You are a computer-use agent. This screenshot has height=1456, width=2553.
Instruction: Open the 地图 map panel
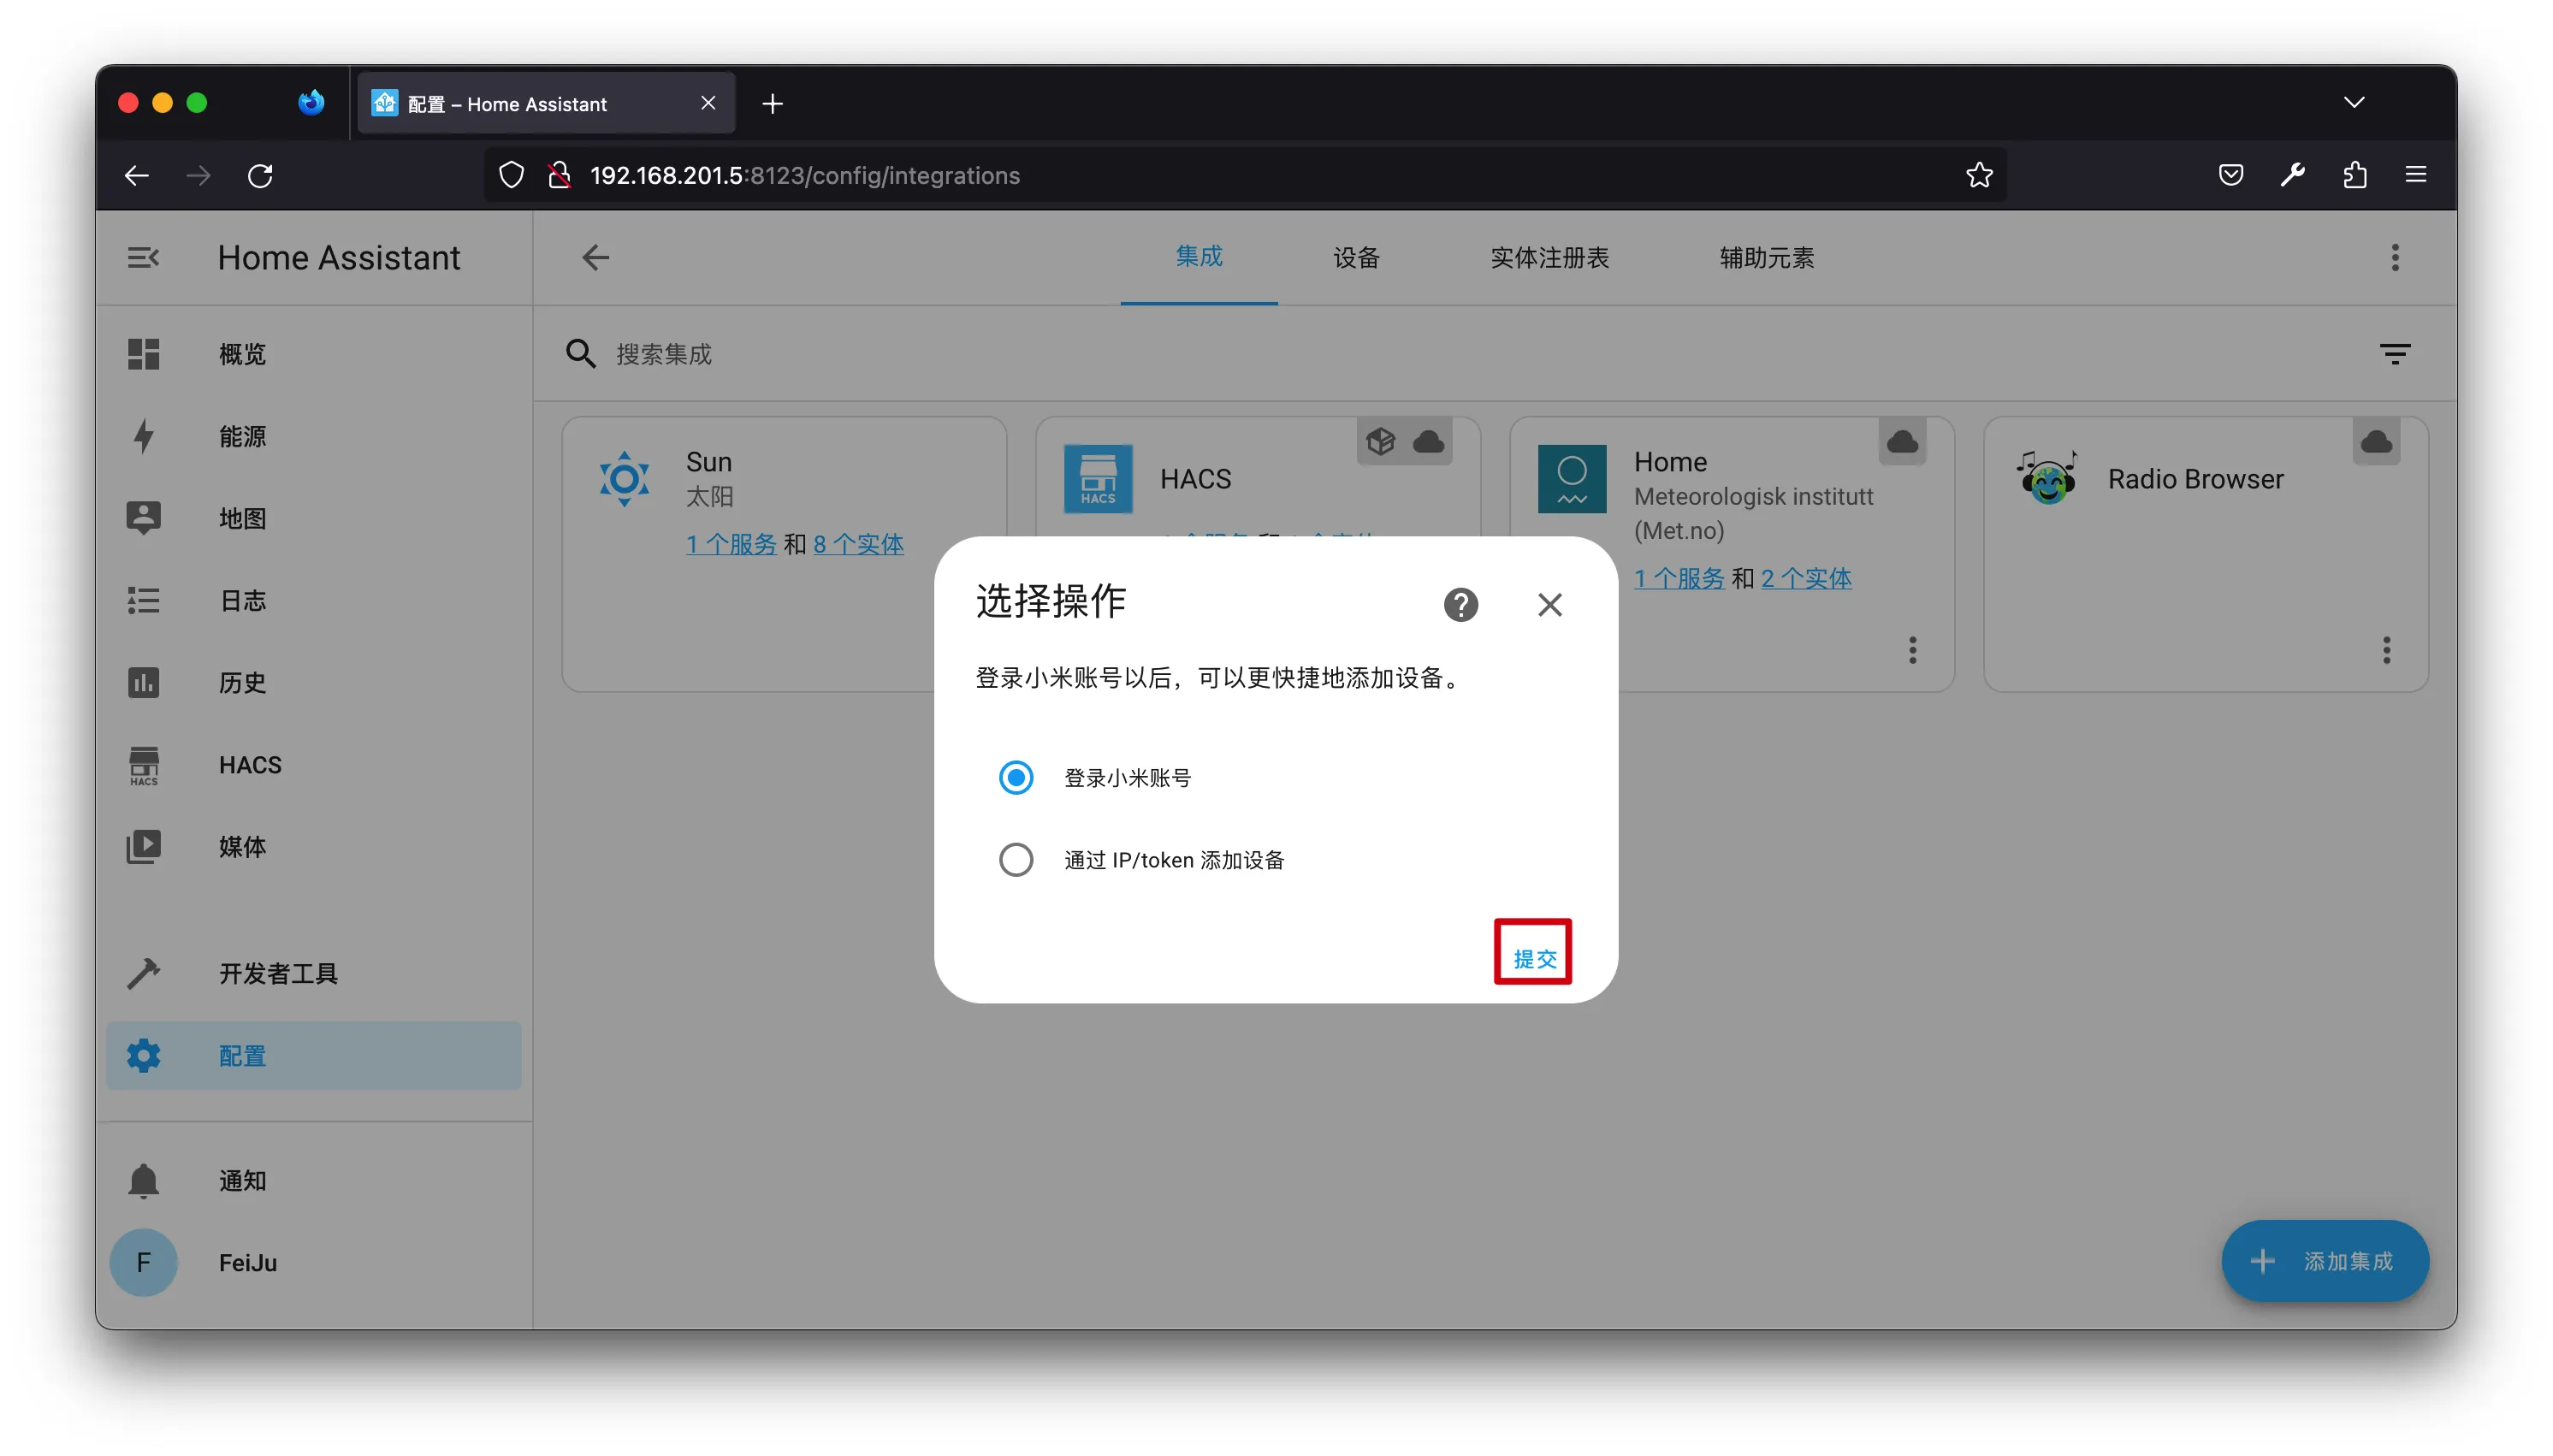point(314,518)
